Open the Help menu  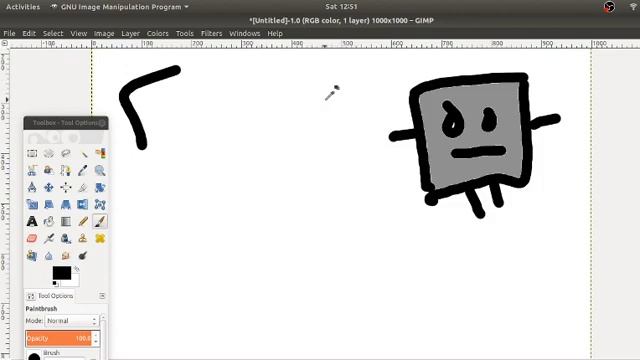click(275, 33)
